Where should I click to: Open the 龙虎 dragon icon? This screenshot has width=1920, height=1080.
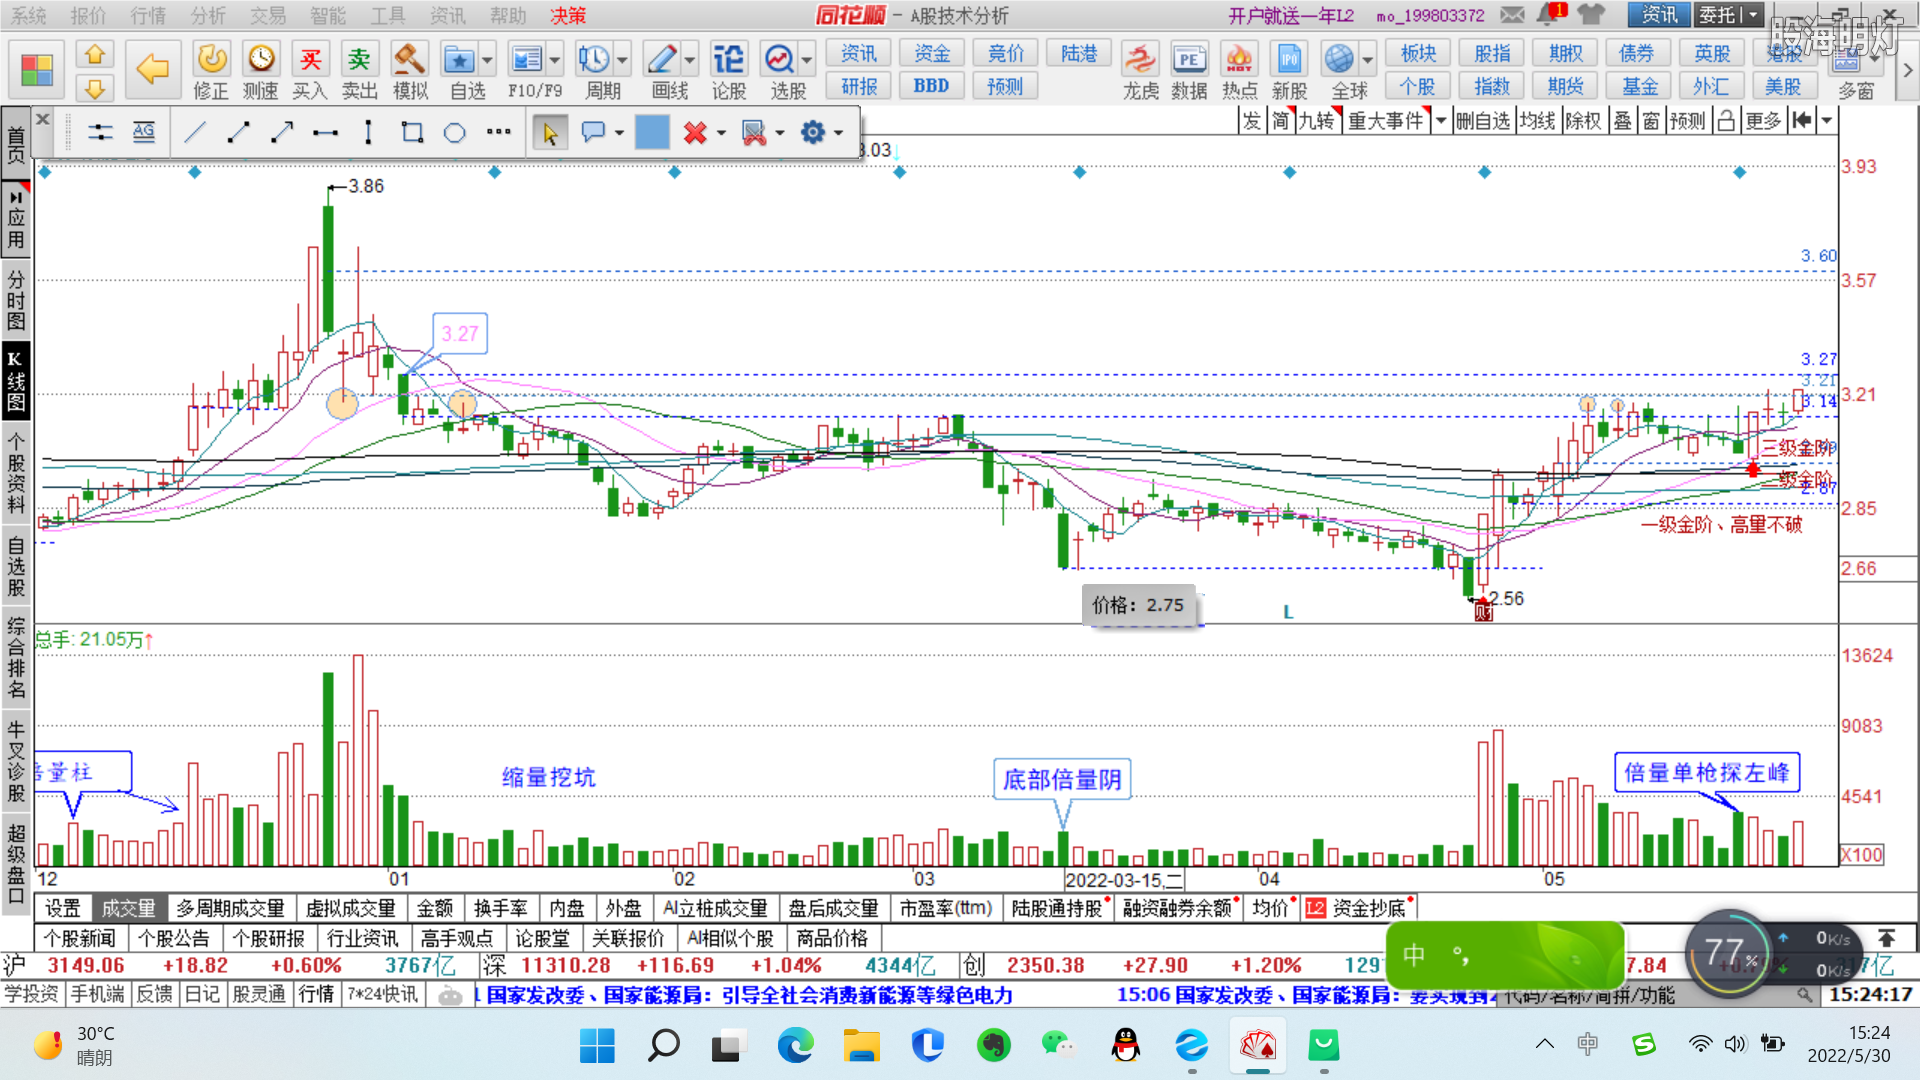[1140, 59]
